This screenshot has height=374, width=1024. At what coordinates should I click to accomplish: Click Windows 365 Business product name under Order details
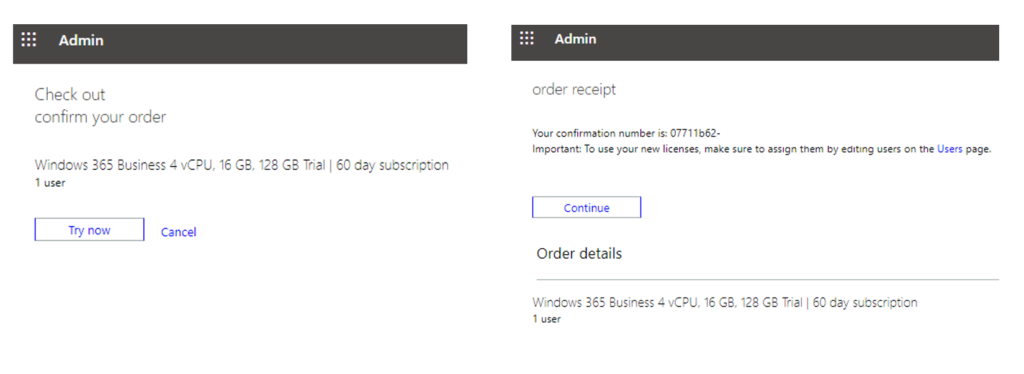(x=725, y=303)
